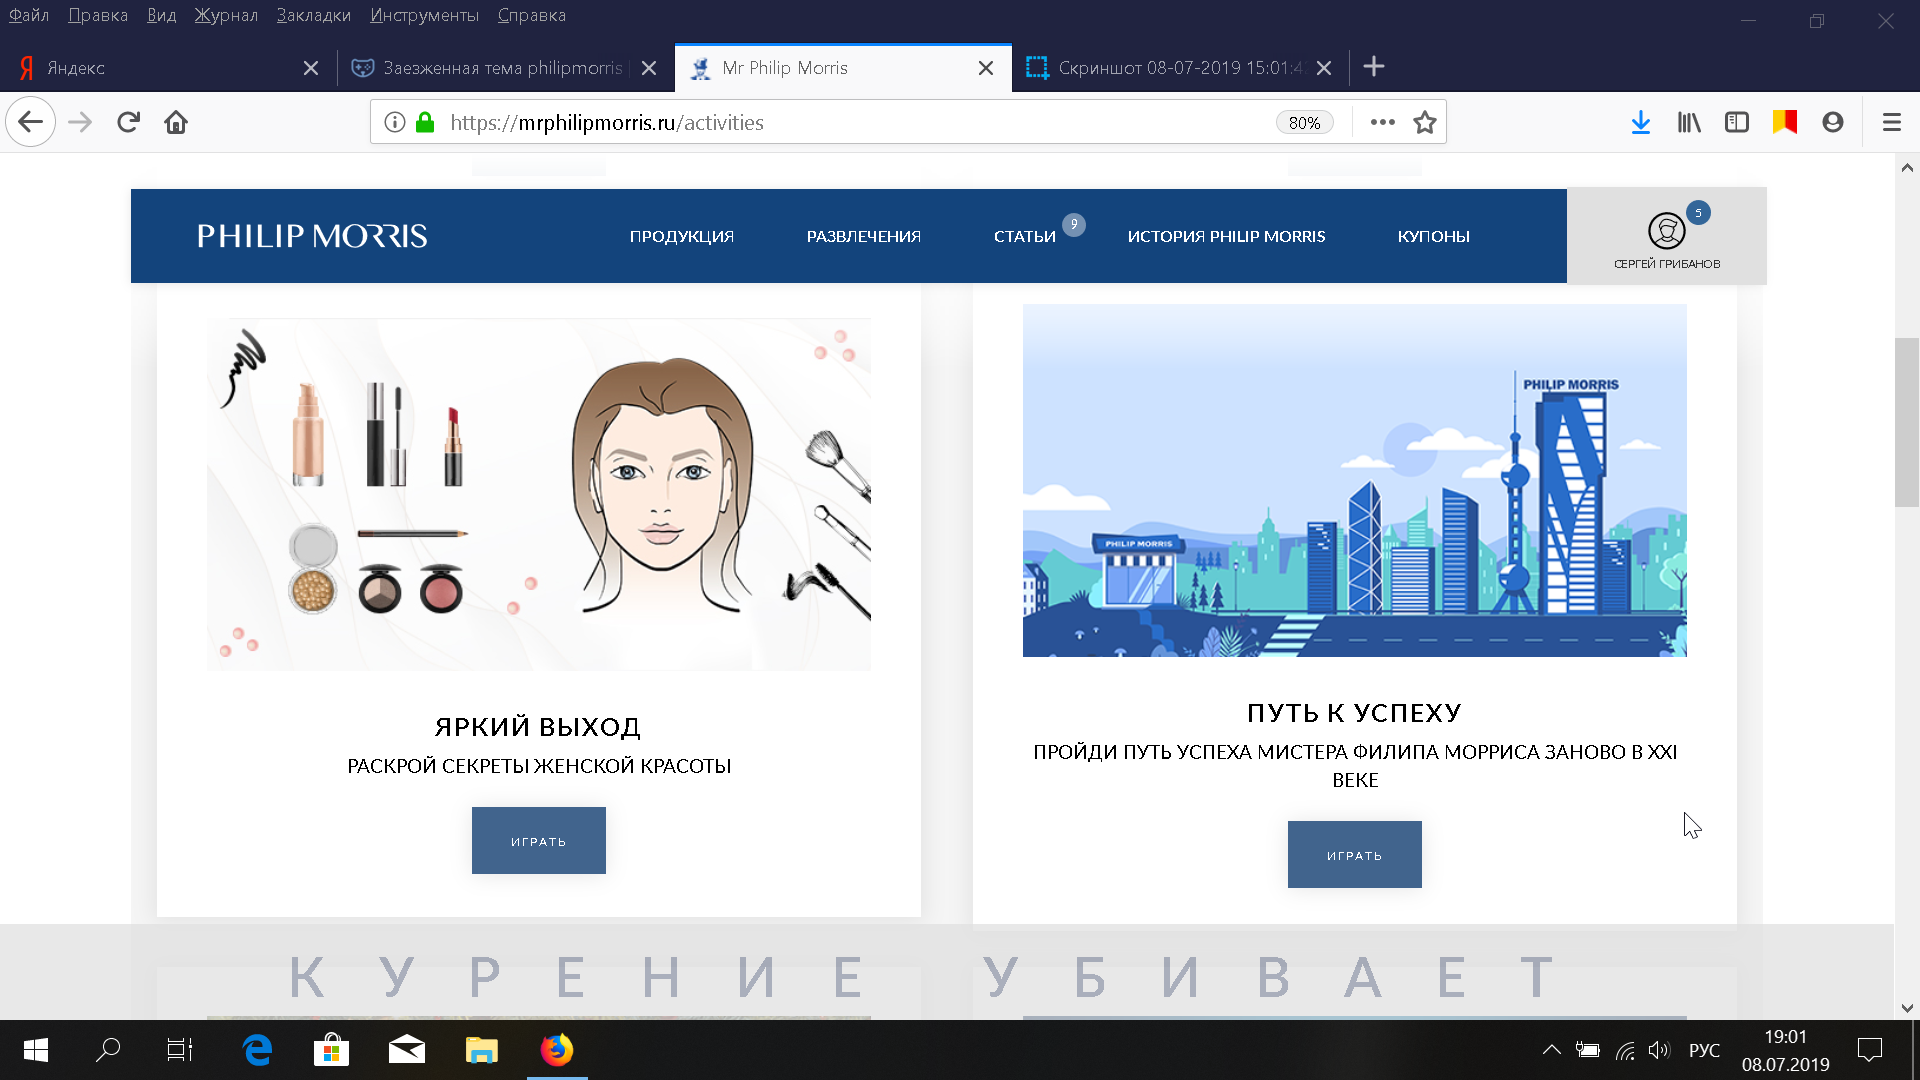Screen dimensions: 1920x1080
Task: Go back to the previous page
Action: click(x=30, y=122)
